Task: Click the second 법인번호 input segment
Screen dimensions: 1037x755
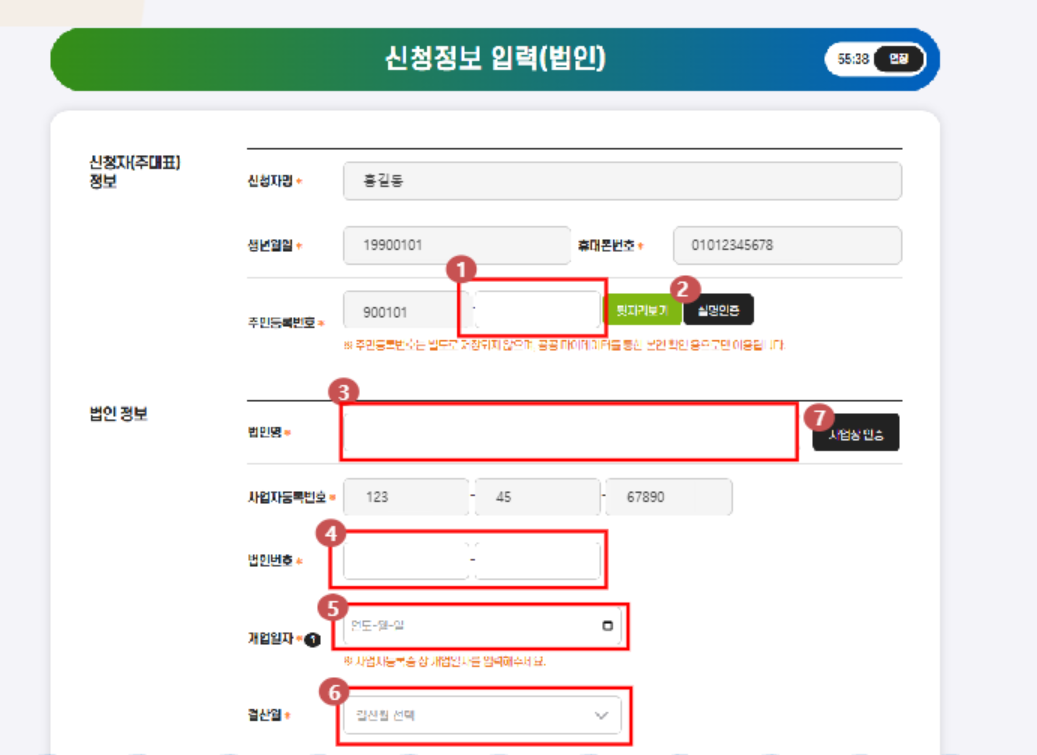Action: (x=537, y=560)
